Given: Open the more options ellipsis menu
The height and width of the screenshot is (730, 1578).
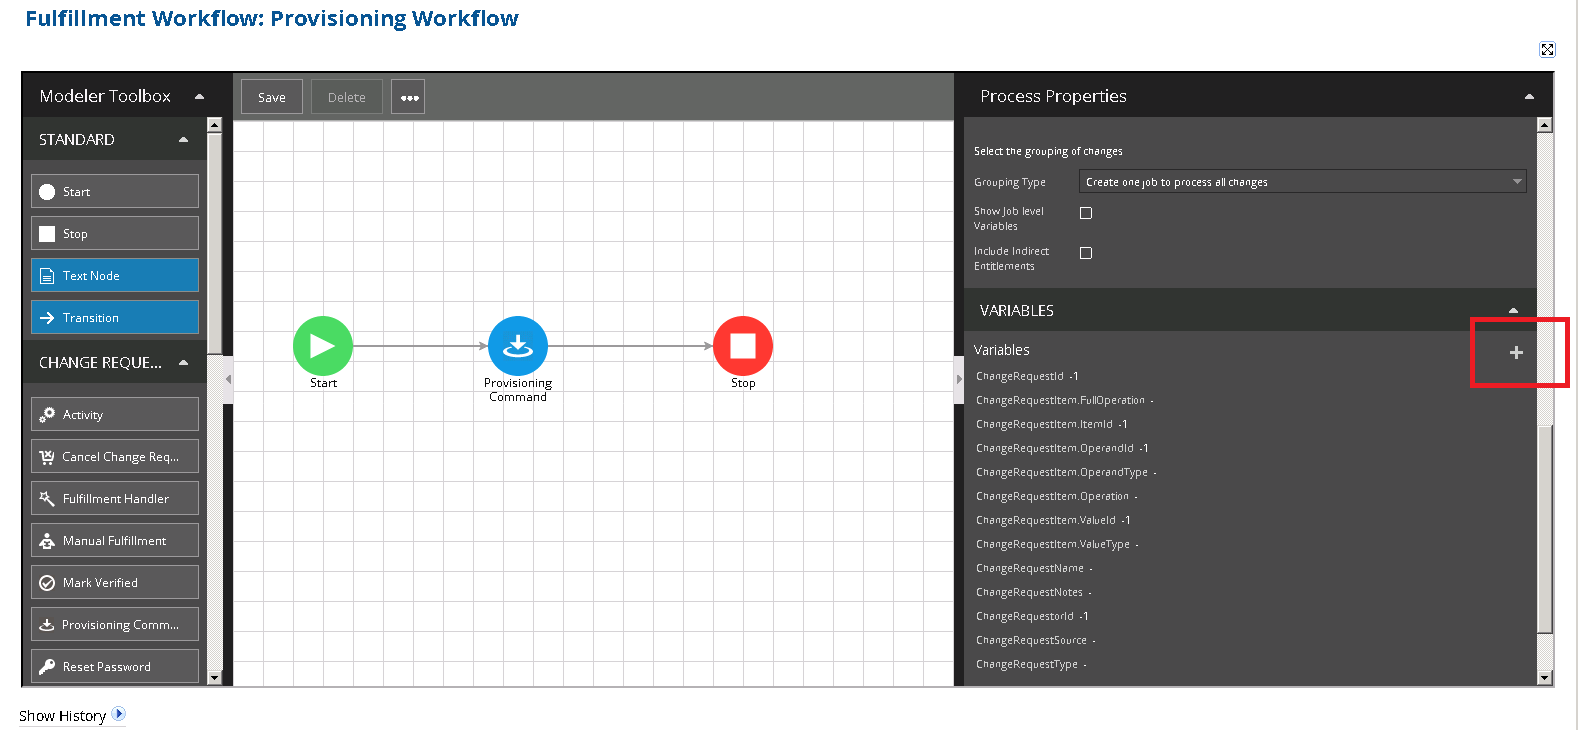Looking at the screenshot, I should click(408, 97).
